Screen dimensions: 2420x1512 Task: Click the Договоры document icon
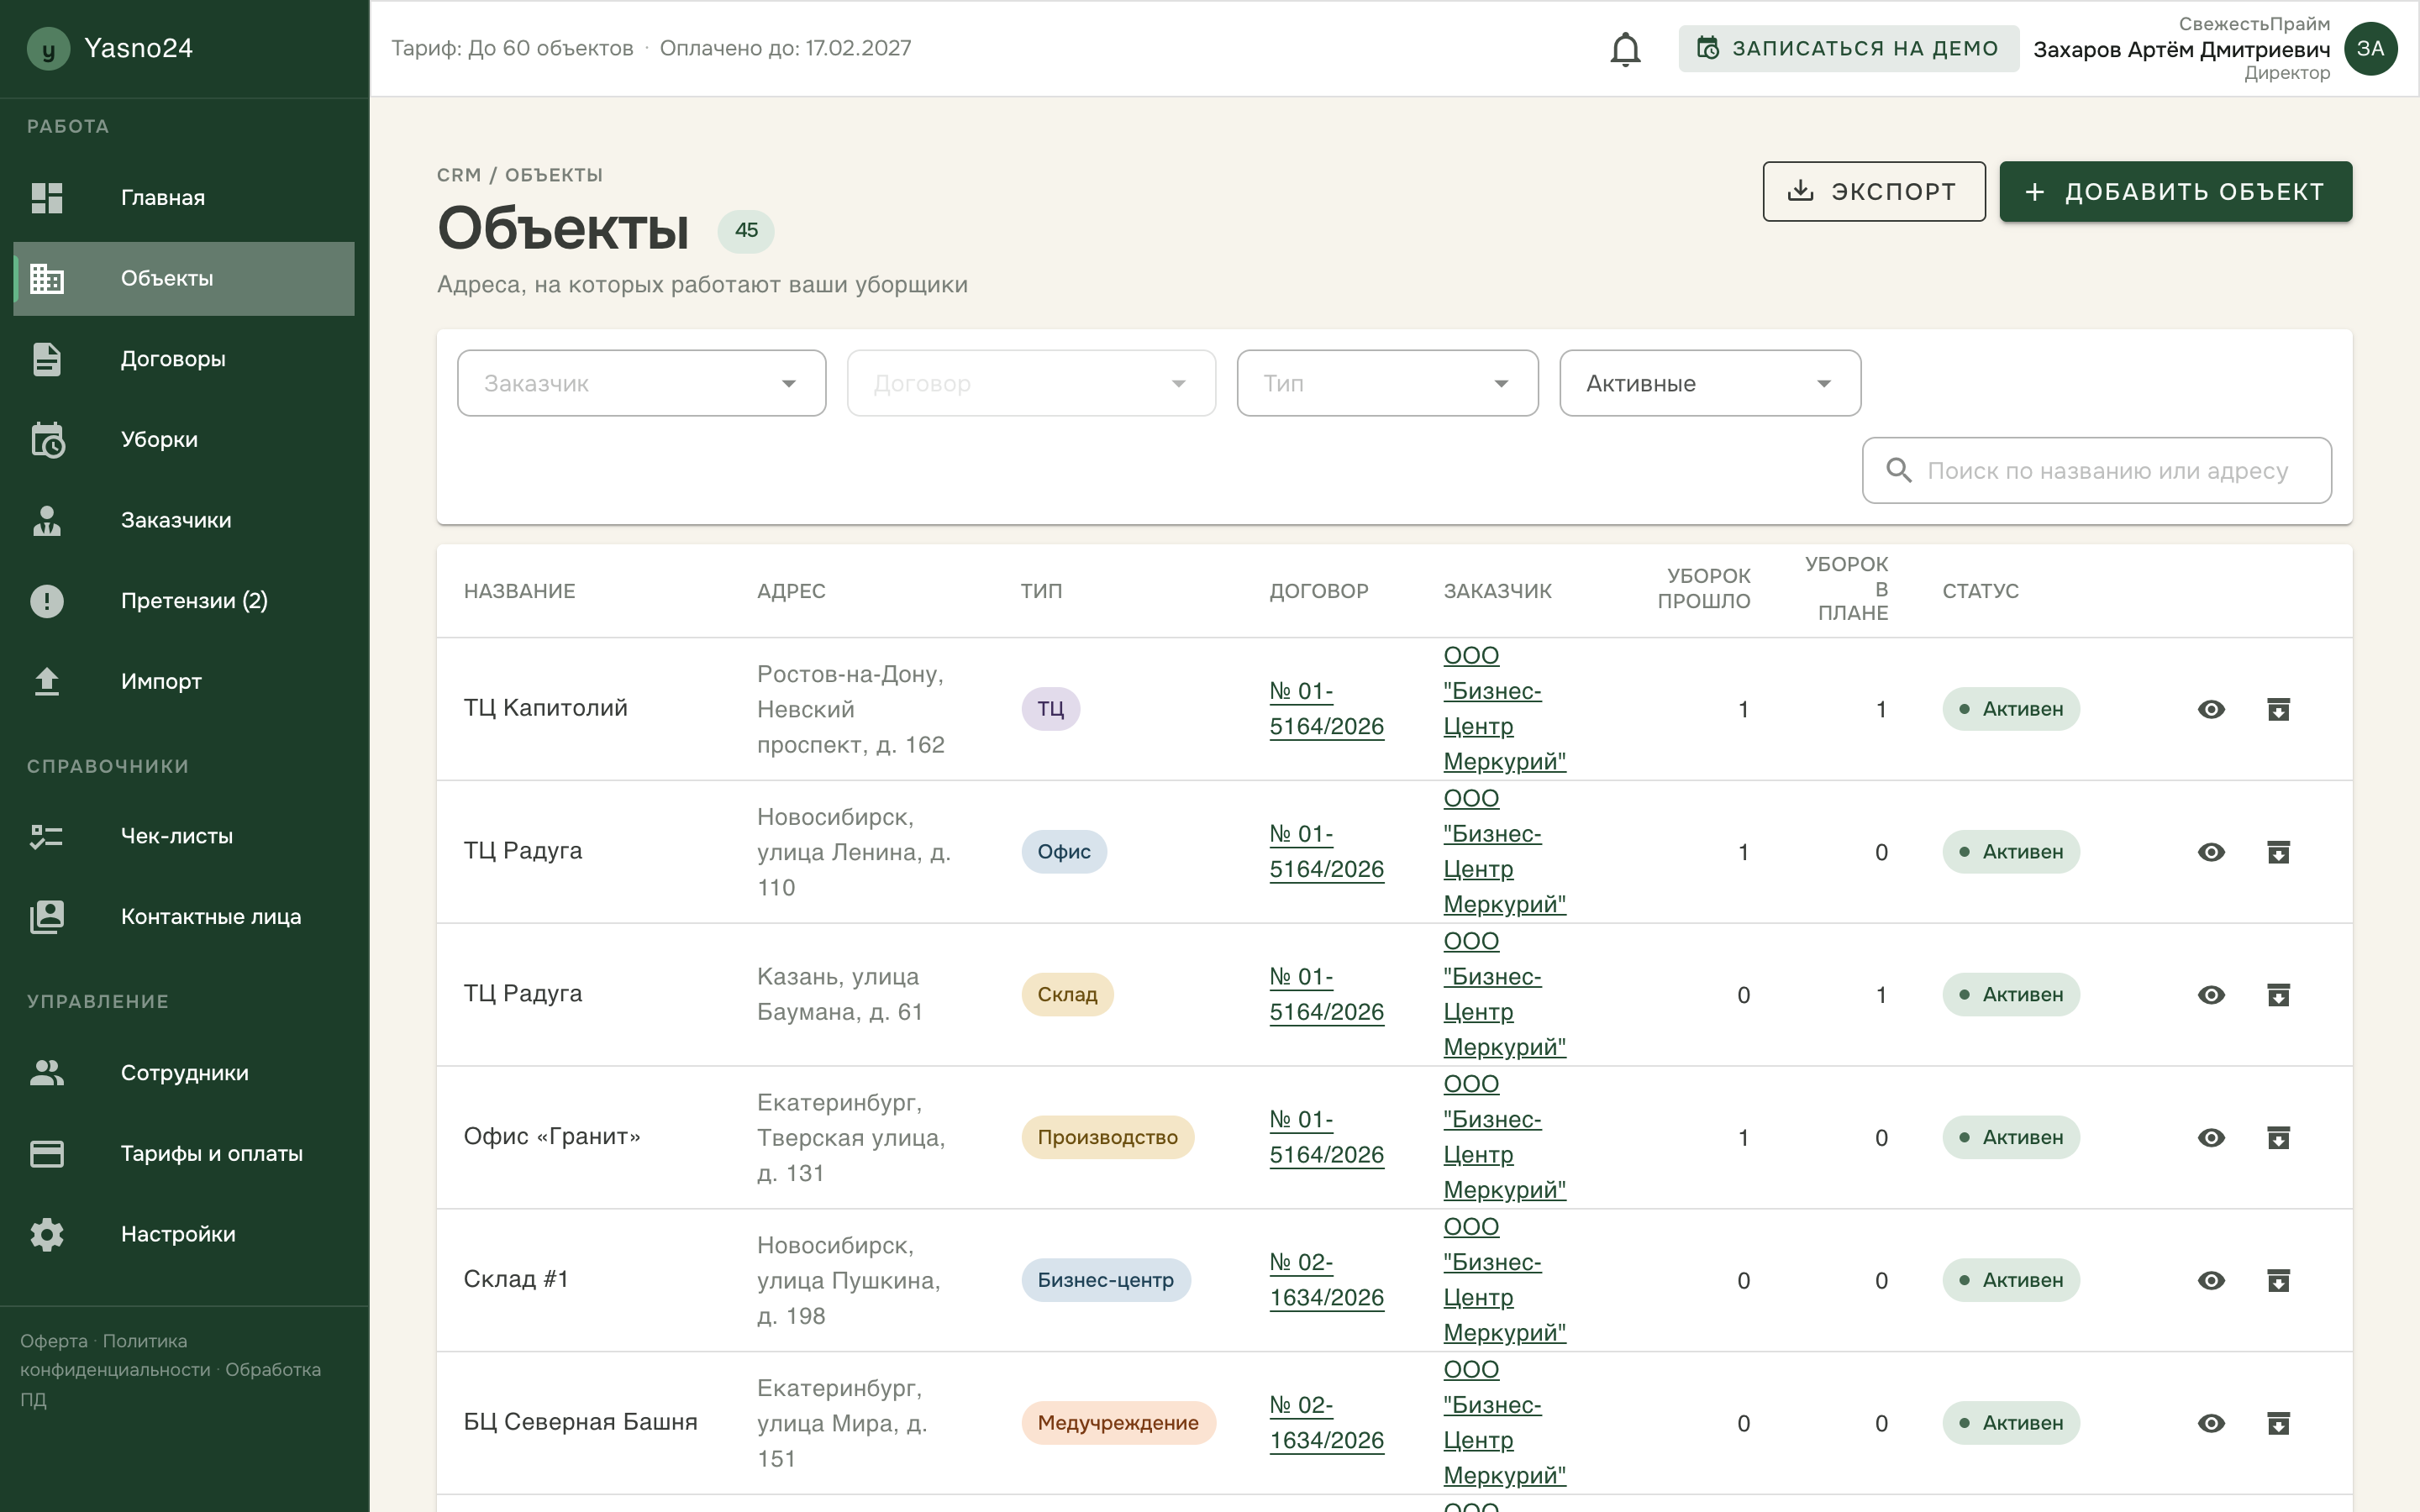[47, 359]
